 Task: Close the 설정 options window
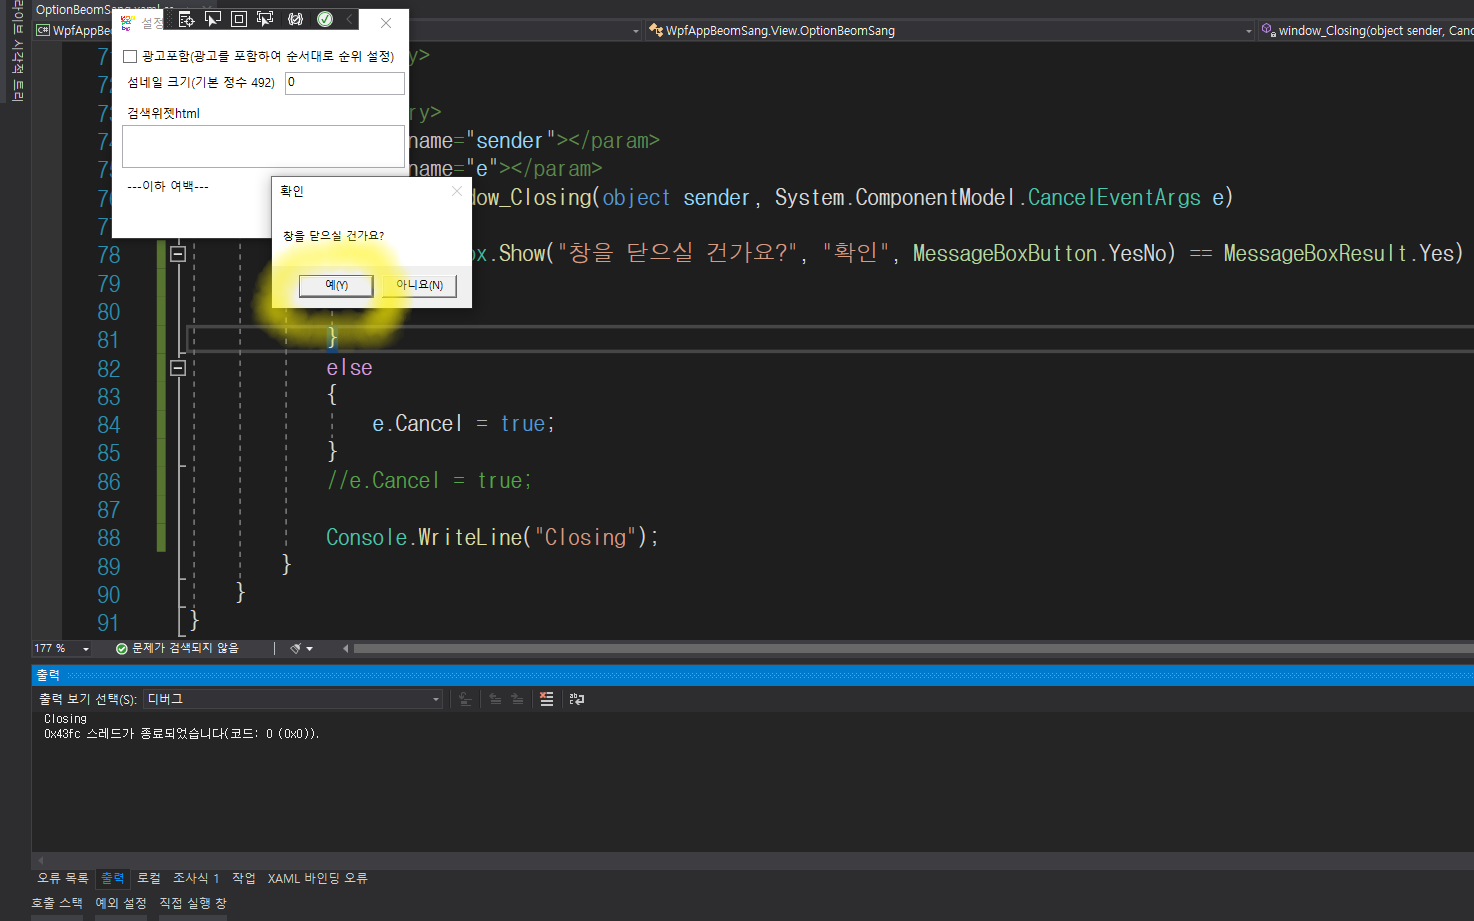(386, 22)
